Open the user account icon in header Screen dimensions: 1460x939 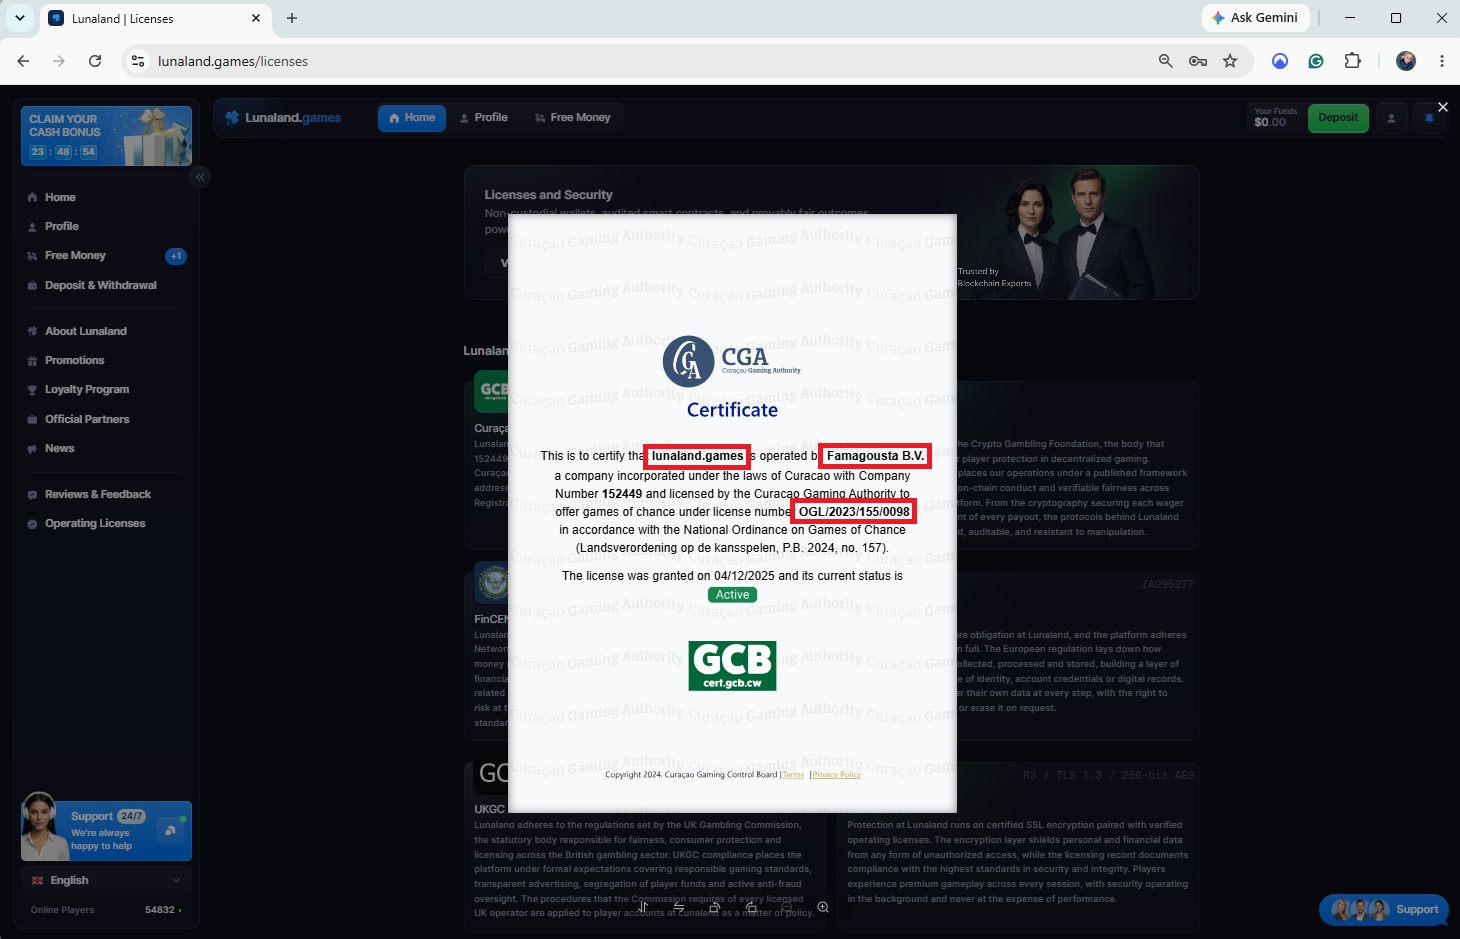click(1391, 118)
